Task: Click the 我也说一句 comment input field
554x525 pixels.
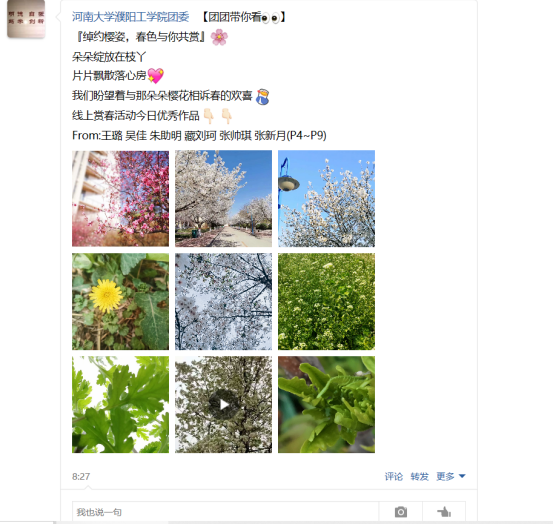Action: 225,512
